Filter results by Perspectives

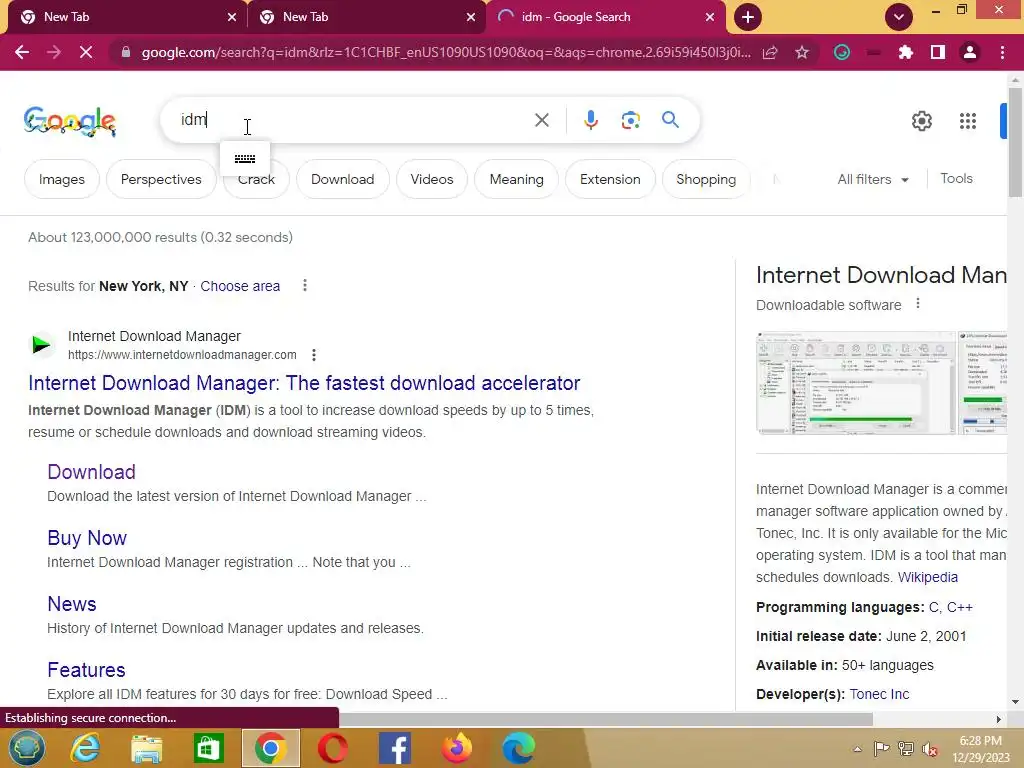(x=161, y=179)
